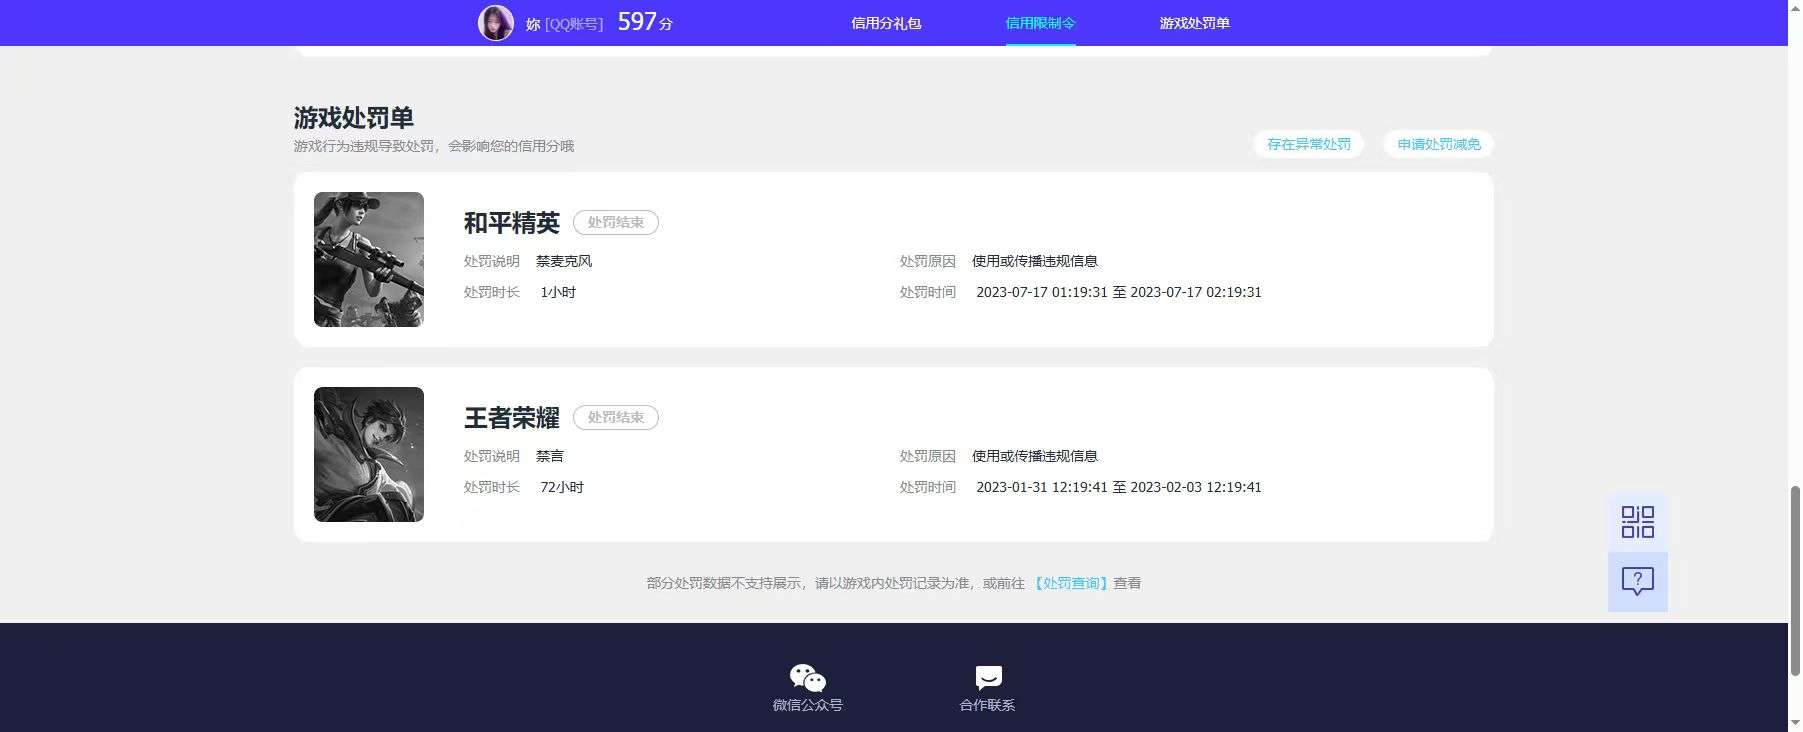Click the WeChat 微信公众号 icon
1803x732 pixels.
[x=807, y=678]
